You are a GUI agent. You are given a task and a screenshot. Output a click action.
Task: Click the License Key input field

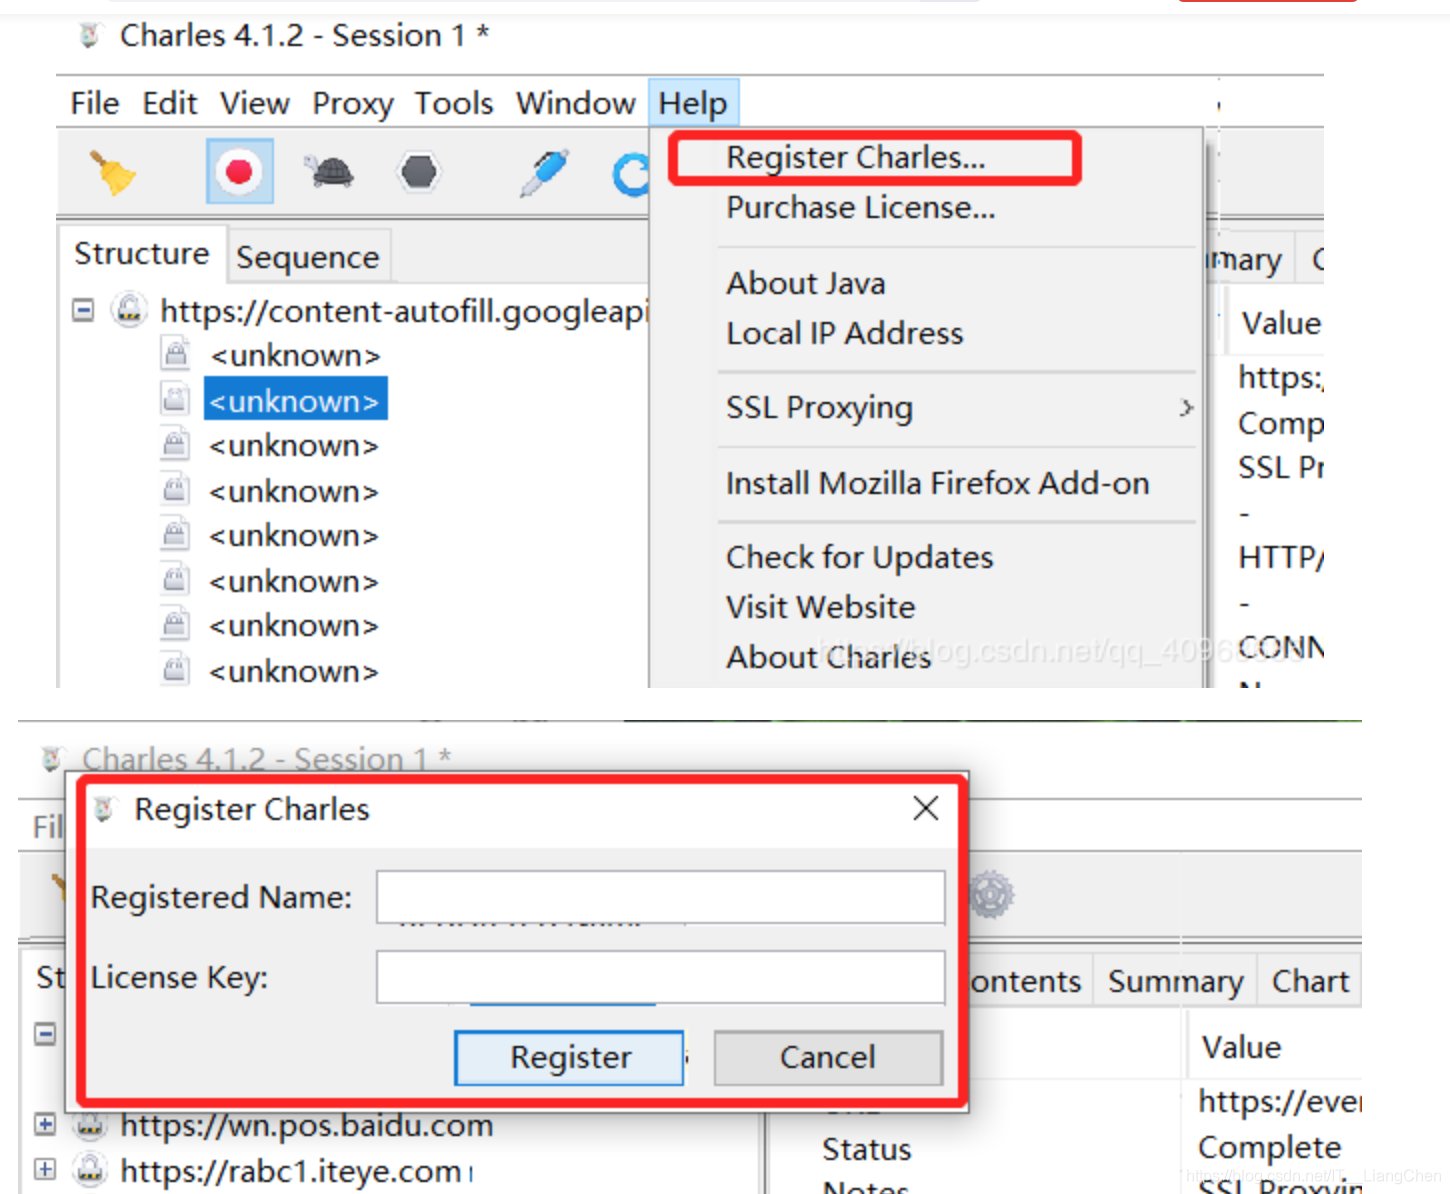click(660, 977)
